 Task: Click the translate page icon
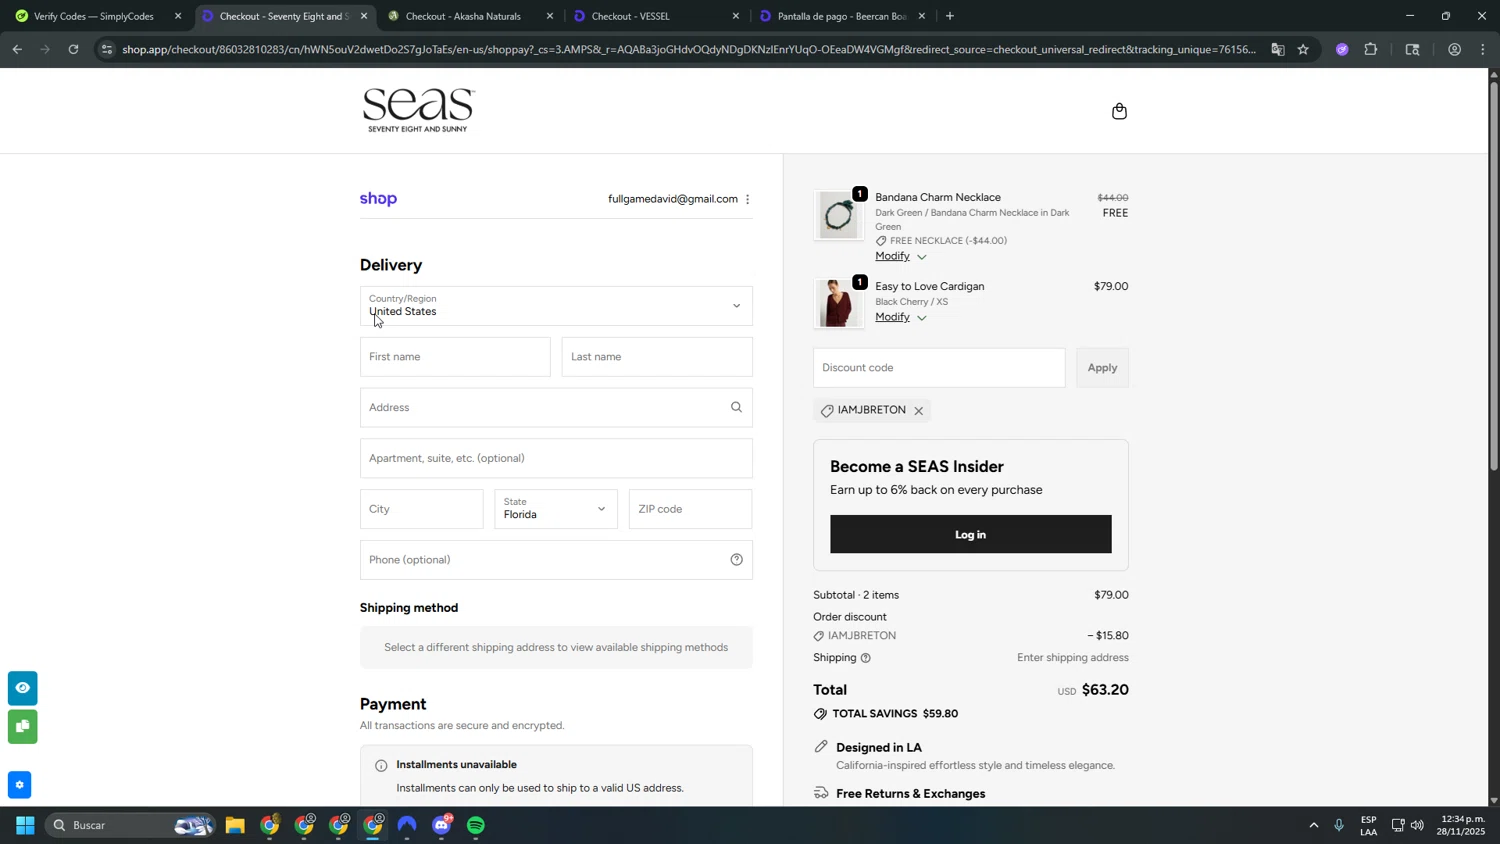[x=1278, y=49]
